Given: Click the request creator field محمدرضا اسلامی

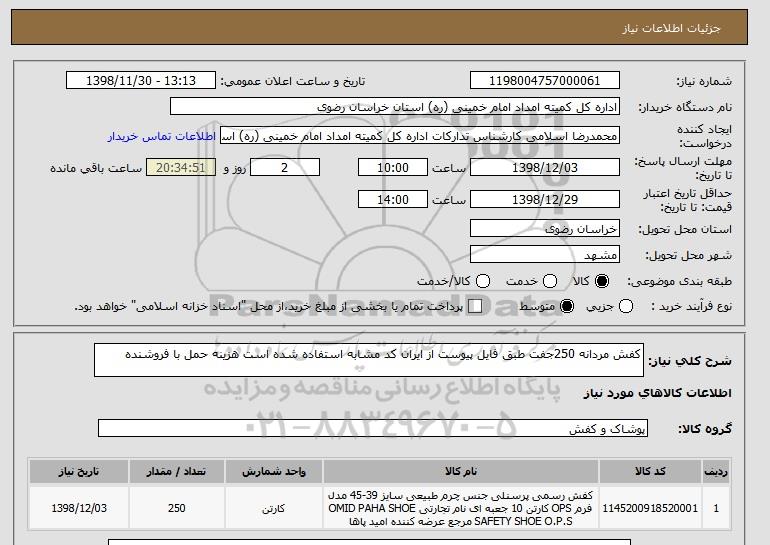Looking at the screenshot, I should [x=420, y=136].
